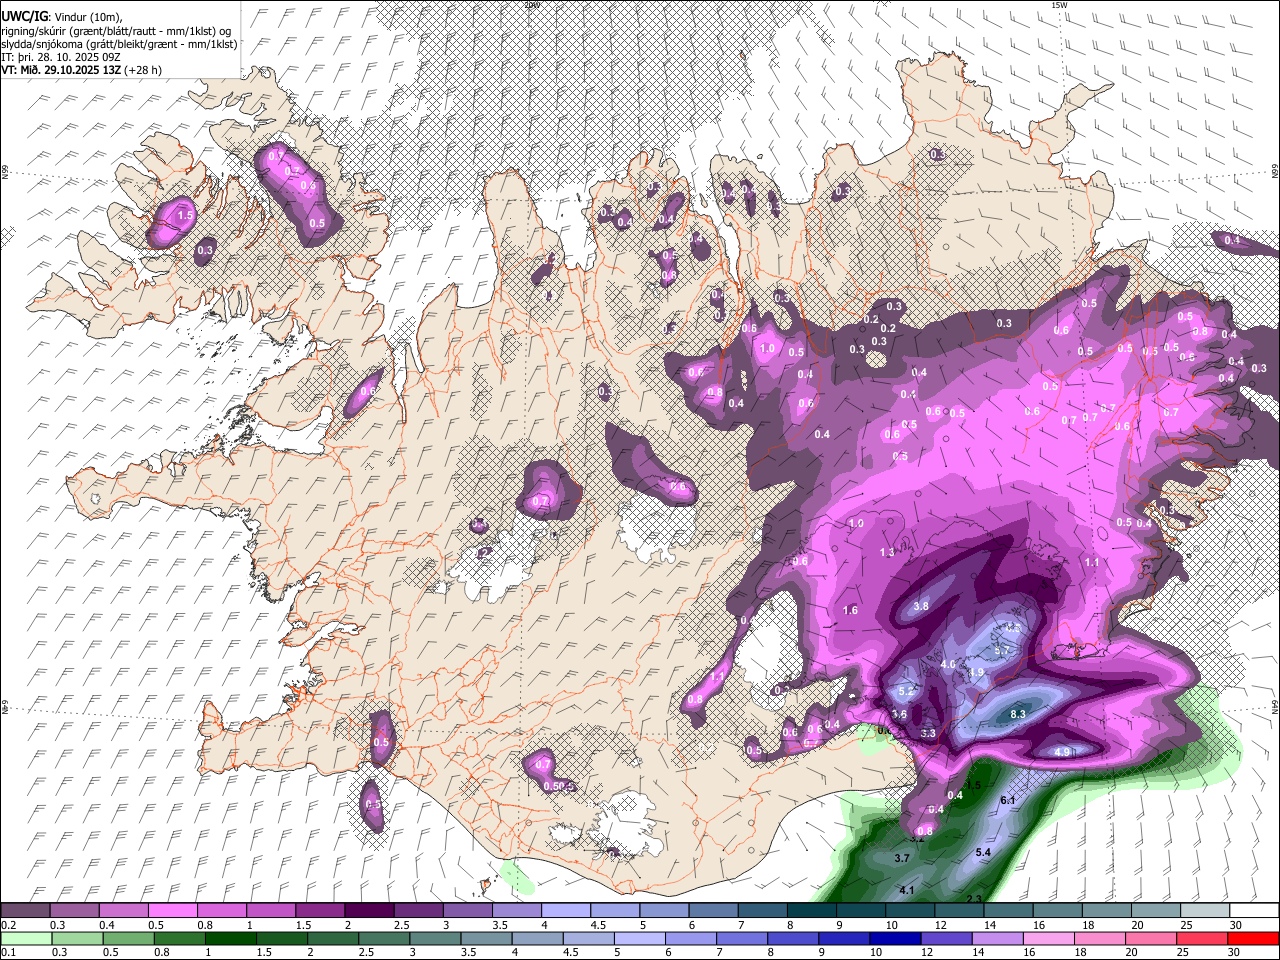Pick lower legend swatch between 10 and 12
The image size is (1280, 960).
click(x=896, y=938)
